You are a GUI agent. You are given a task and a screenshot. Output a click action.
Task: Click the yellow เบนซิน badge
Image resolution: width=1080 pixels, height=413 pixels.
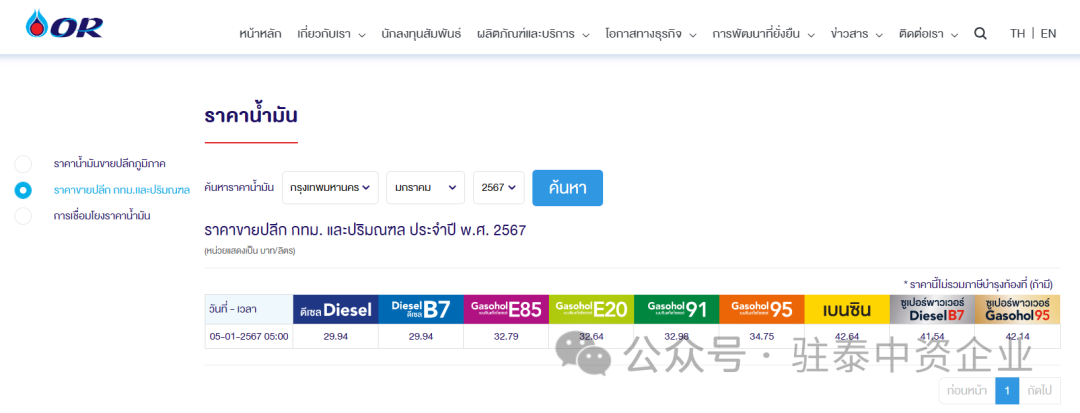pos(847,310)
